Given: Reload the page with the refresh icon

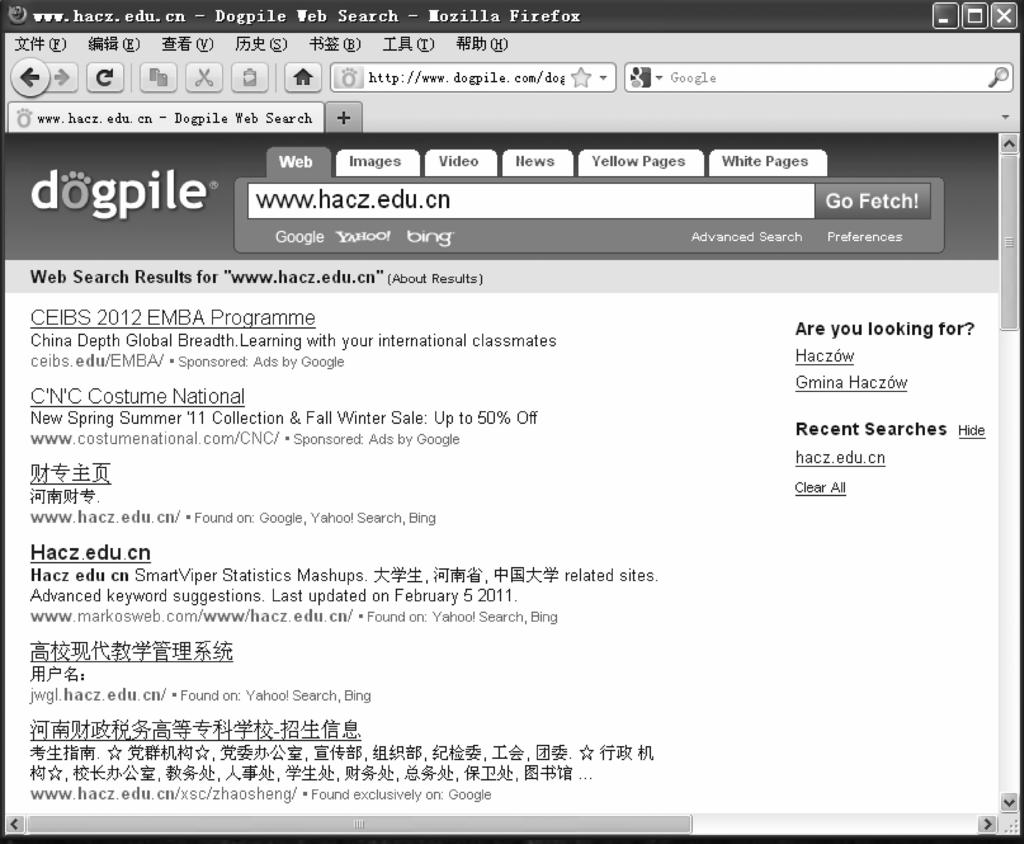Looking at the screenshot, I should point(104,78).
